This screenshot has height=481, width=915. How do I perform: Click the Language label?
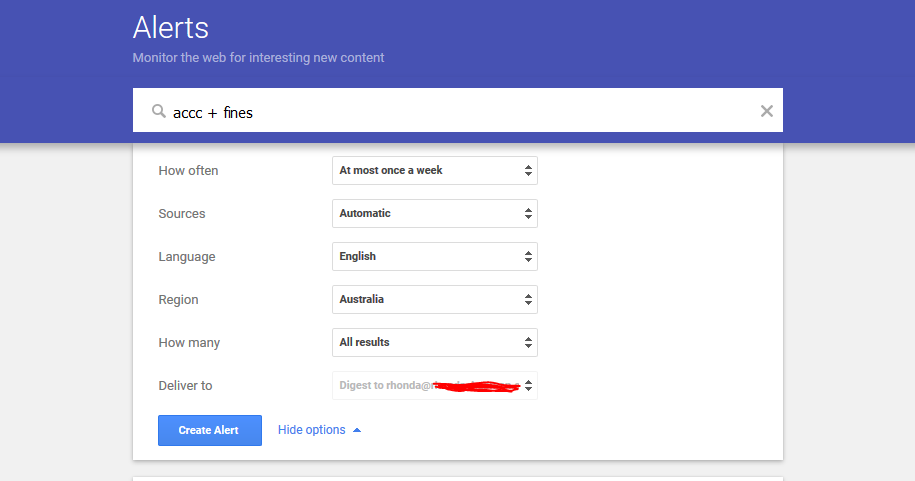(187, 257)
